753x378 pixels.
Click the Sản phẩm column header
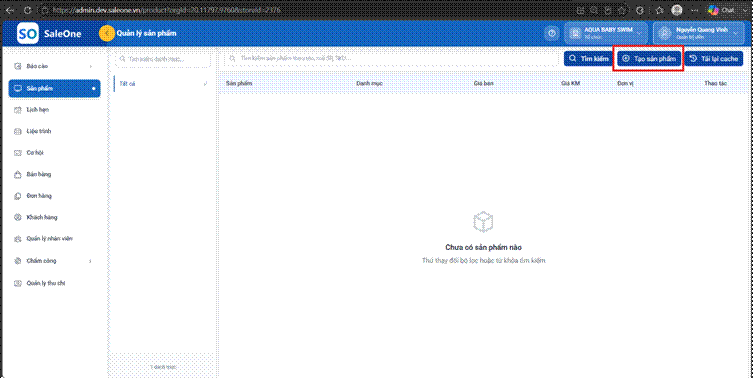(239, 84)
